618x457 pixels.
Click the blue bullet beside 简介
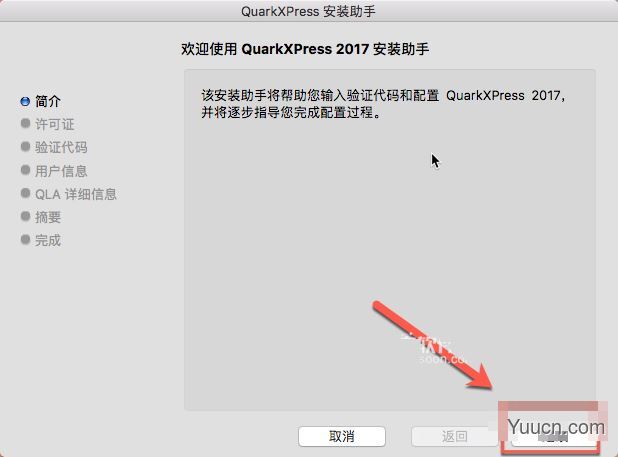[x=25, y=101]
